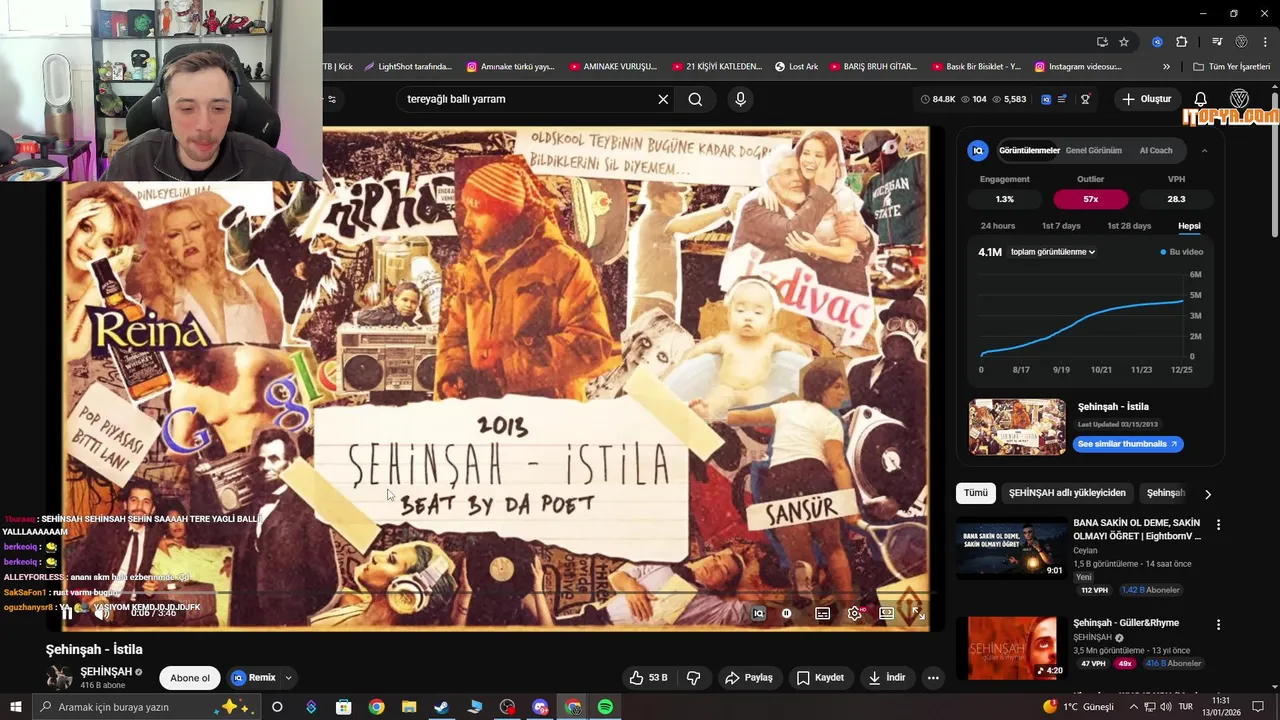
Task: Mute the video volume
Action: pos(101,613)
